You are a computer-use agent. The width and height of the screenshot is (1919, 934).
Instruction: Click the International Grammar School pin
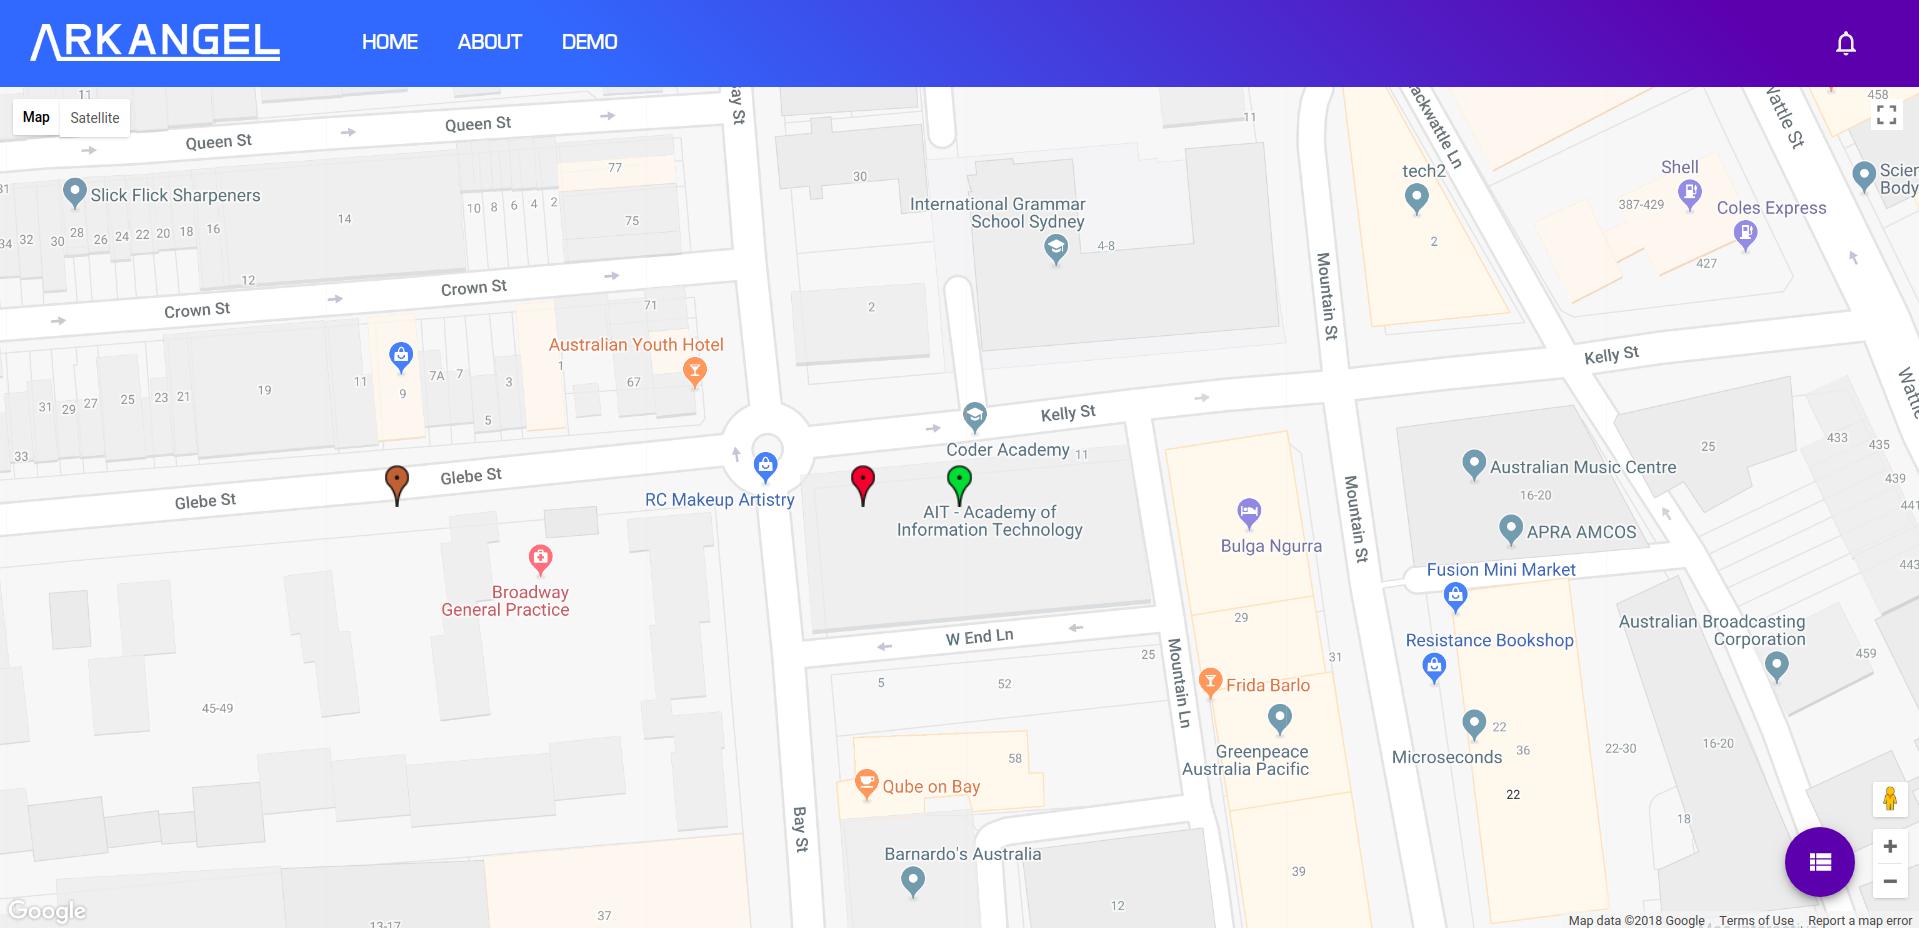[1055, 250]
